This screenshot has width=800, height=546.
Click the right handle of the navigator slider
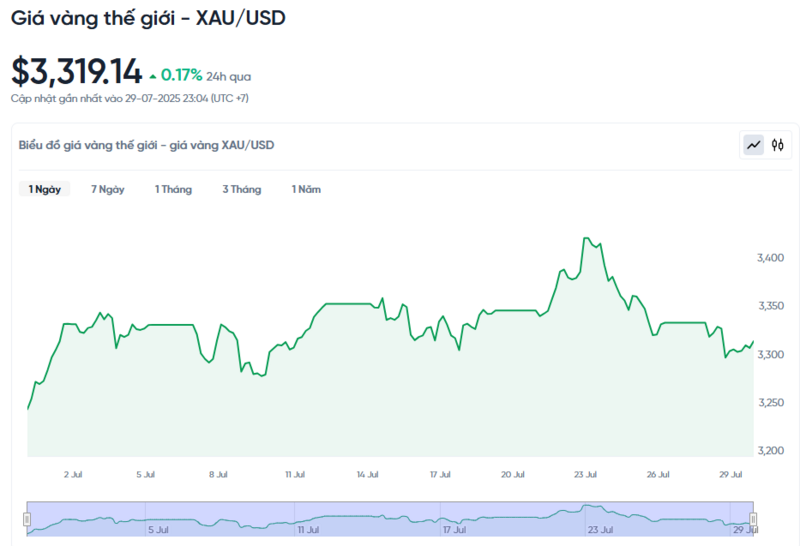[753, 518]
